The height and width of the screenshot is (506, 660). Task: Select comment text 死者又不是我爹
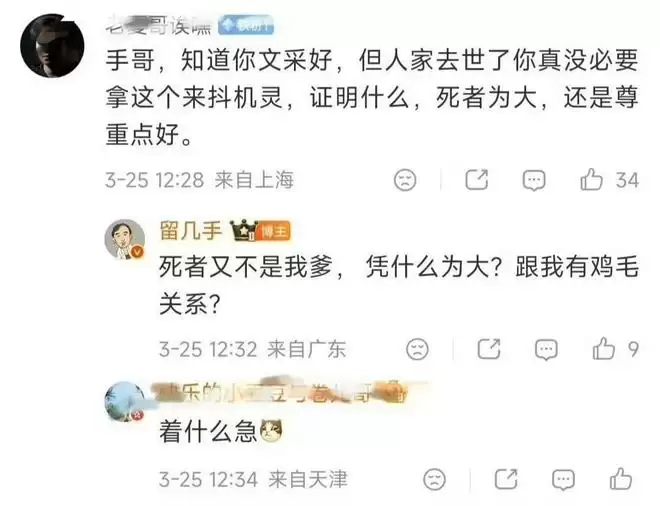(x=246, y=267)
